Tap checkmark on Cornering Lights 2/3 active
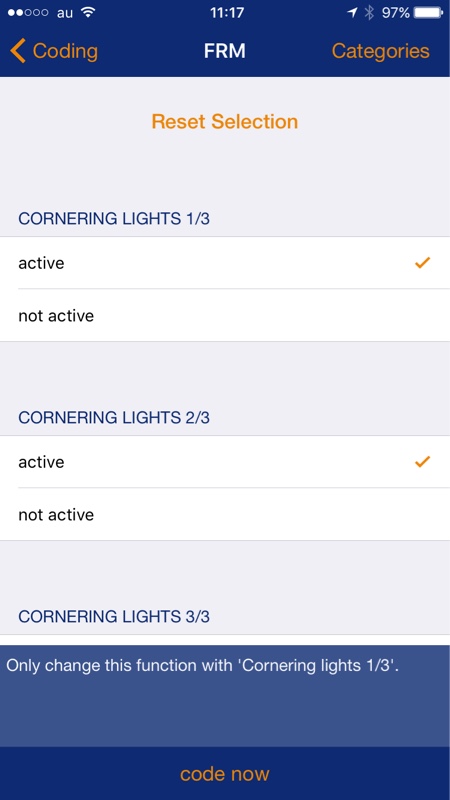 pyautogui.click(x=422, y=462)
